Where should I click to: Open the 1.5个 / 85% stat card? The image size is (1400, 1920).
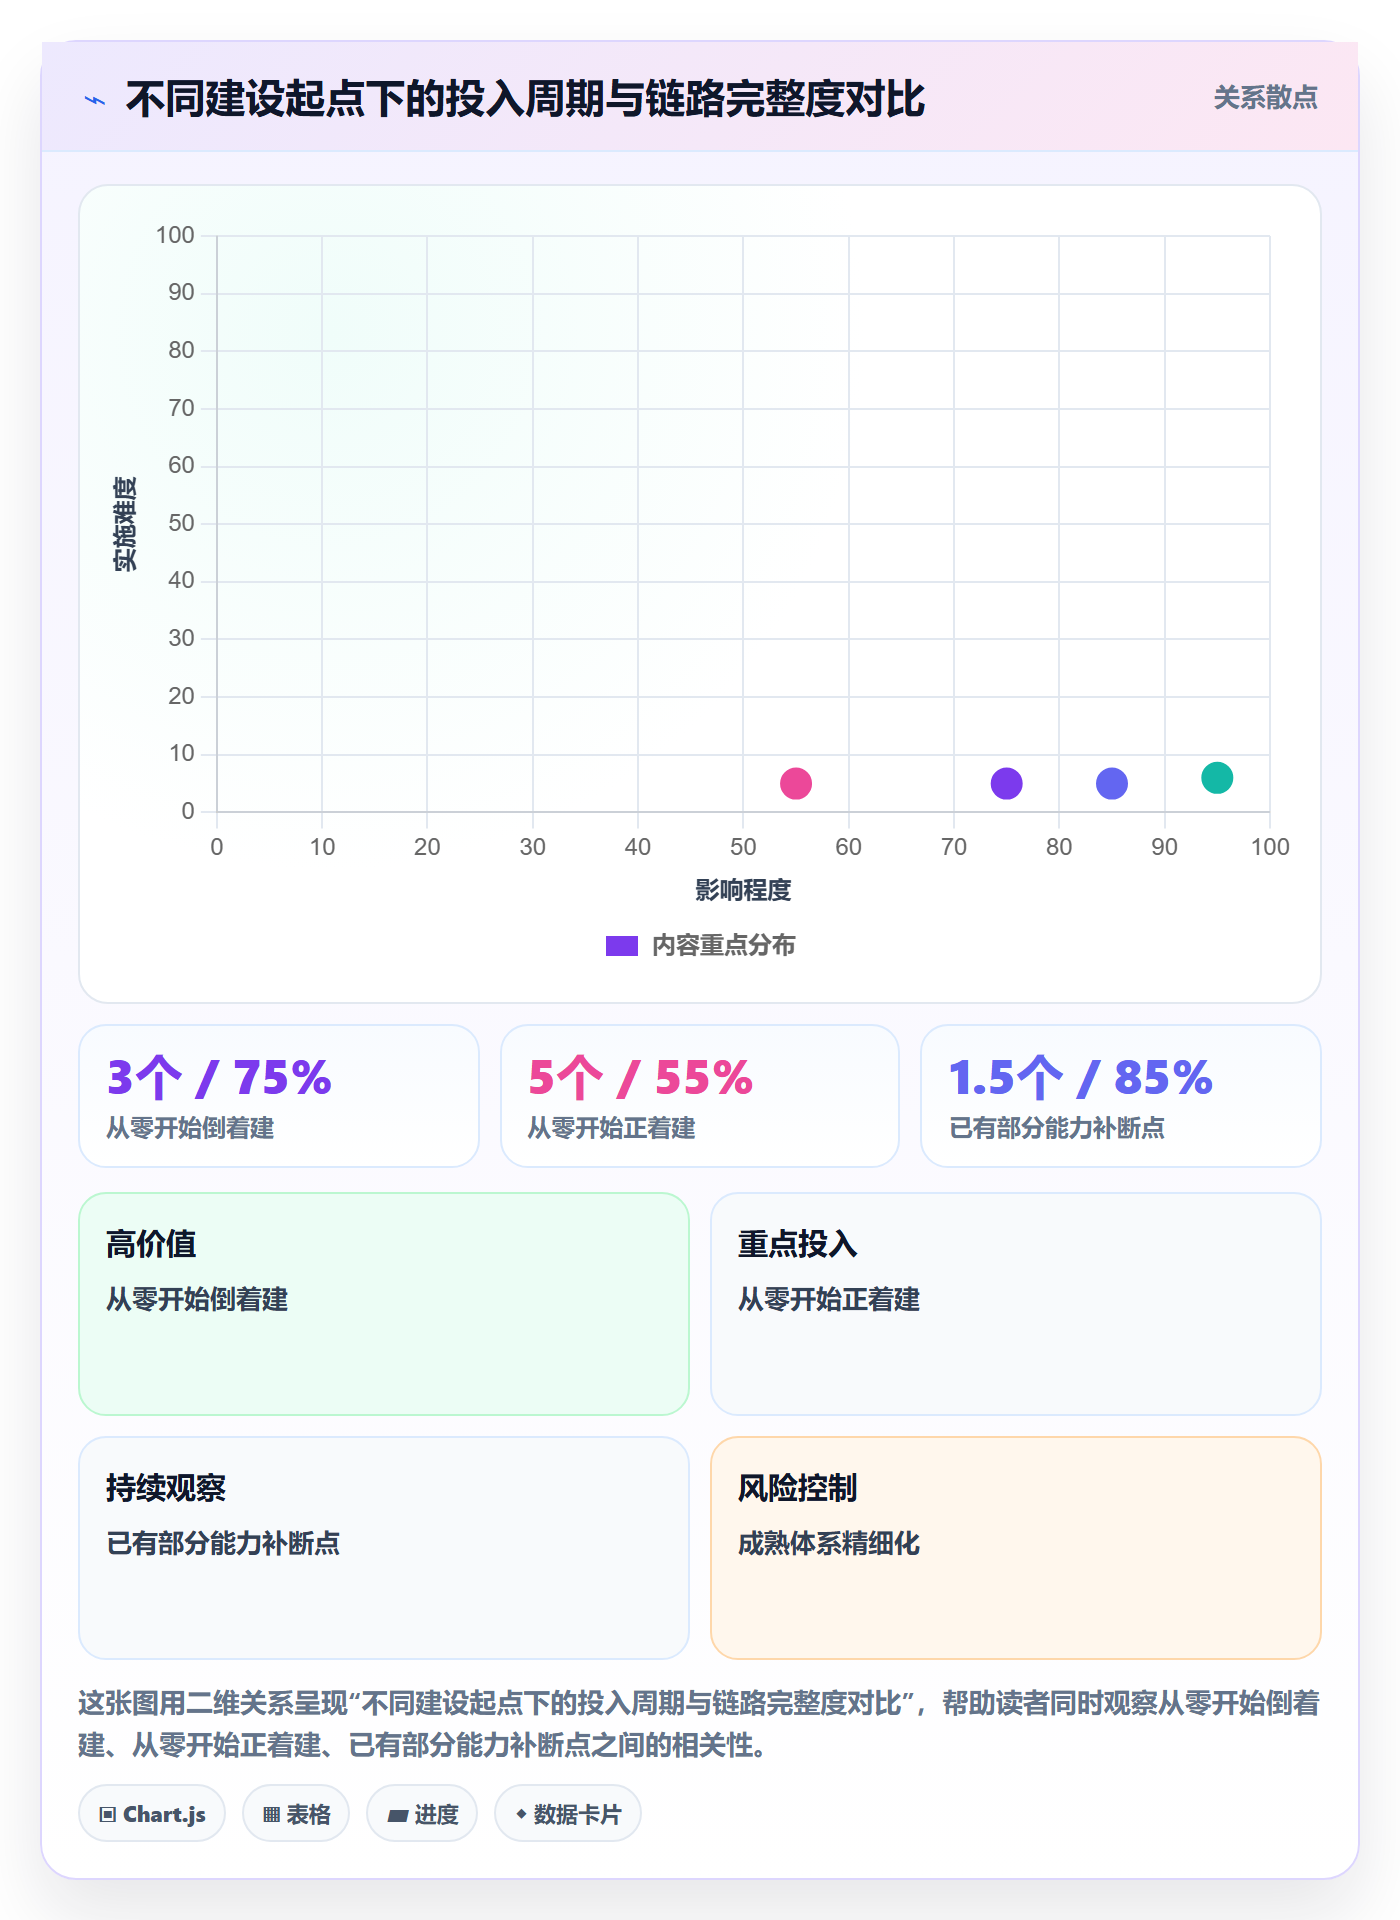1121,1096
